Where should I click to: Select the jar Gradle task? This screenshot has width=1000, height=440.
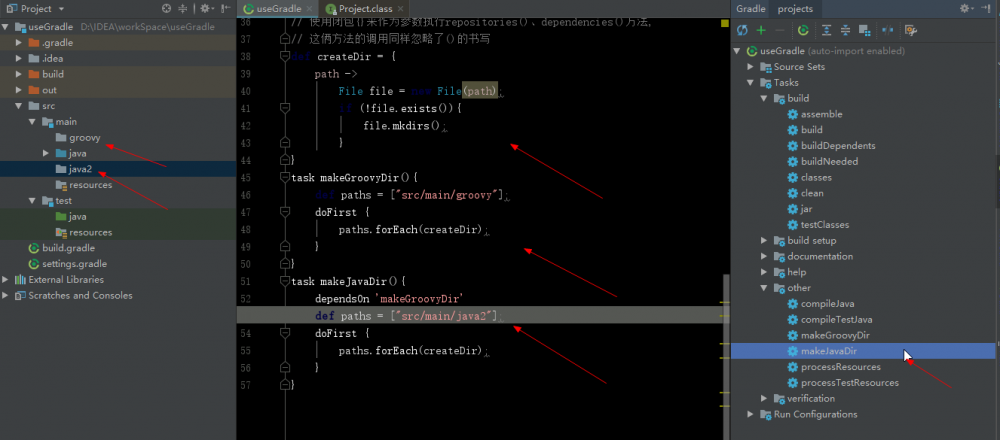tap(807, 209)
